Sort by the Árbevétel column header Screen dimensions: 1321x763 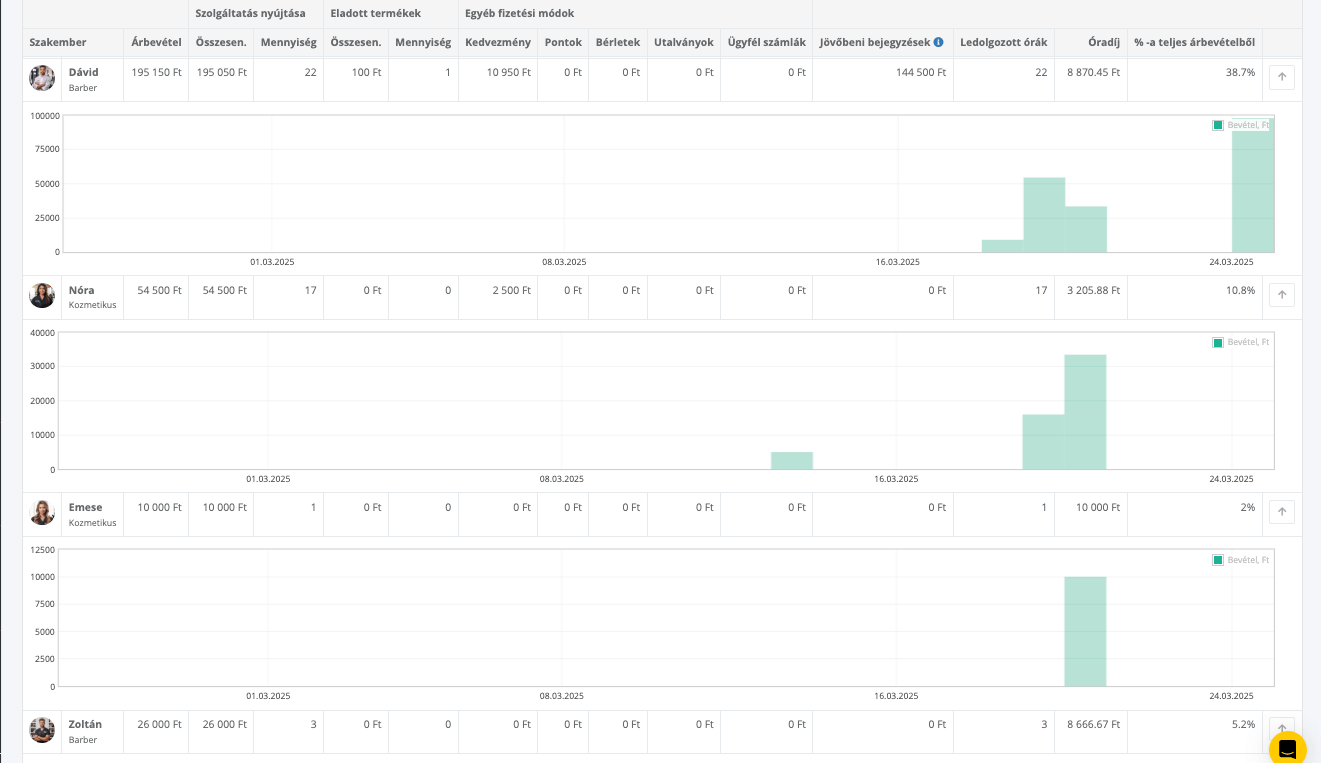coord(156,43)
